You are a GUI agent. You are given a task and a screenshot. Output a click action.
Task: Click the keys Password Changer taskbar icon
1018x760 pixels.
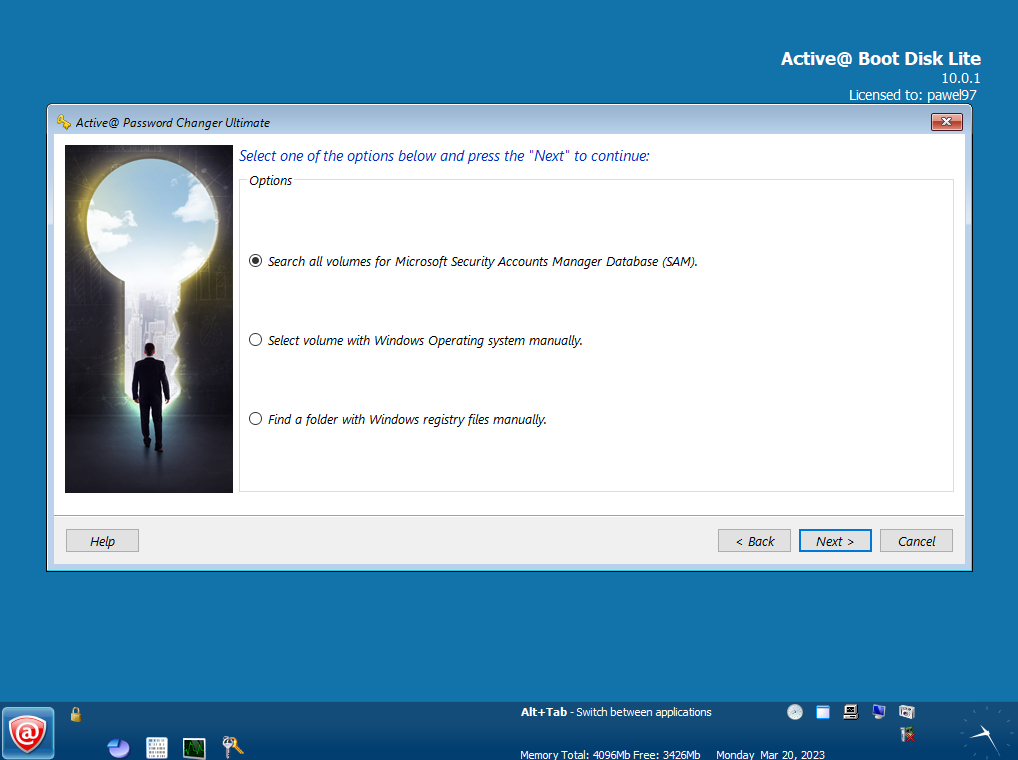pyautogui.click(x=232, y=747)
